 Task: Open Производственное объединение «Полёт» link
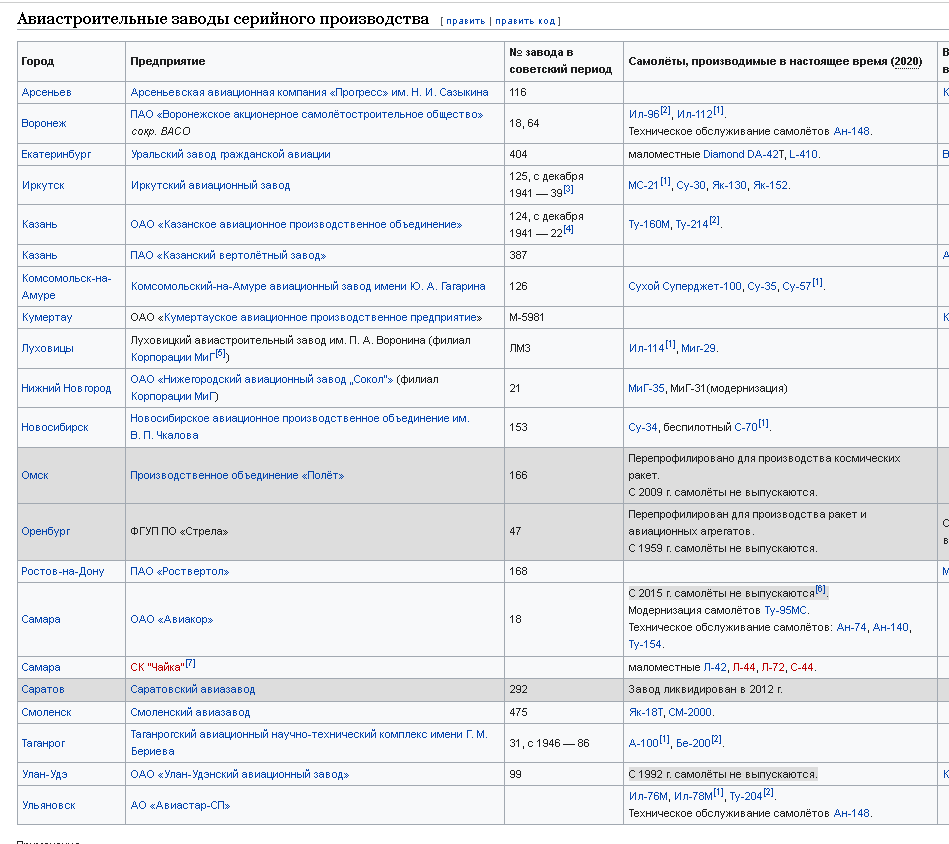click(237, 476)
